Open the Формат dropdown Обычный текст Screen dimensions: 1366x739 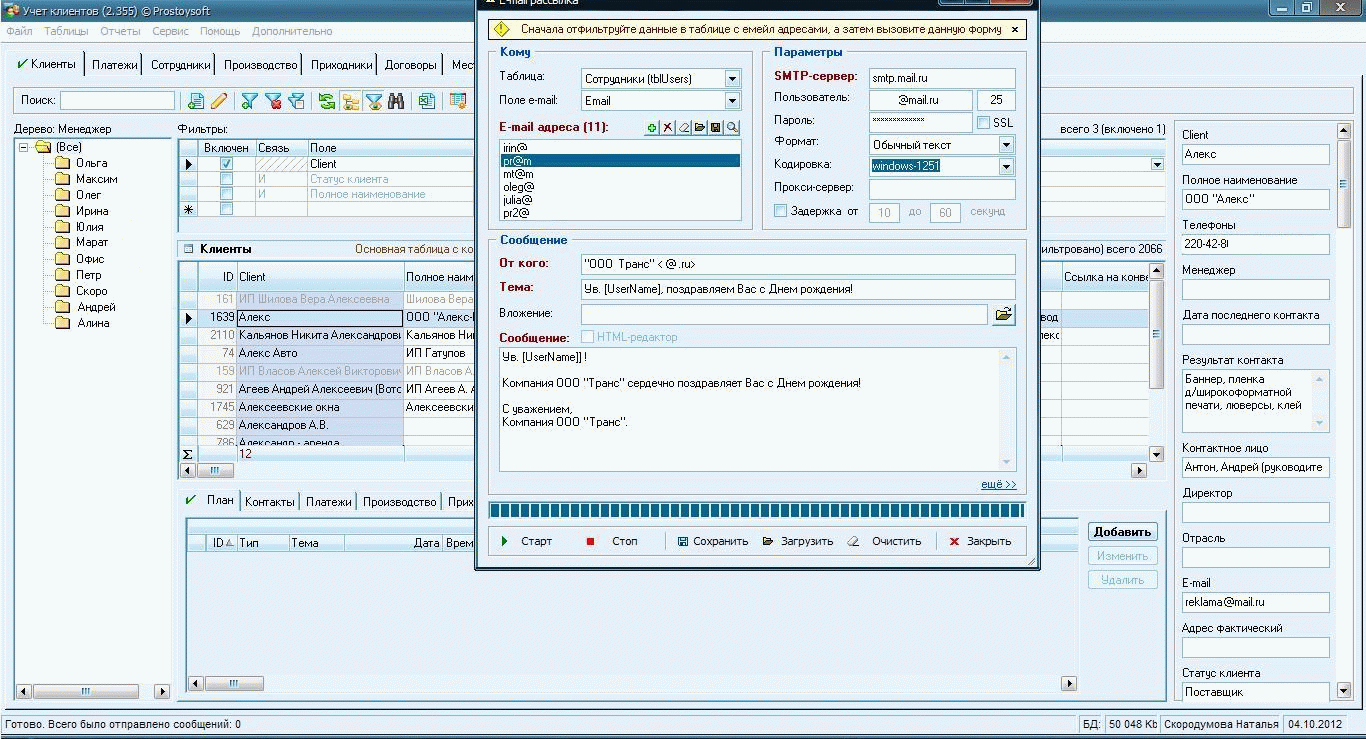click(x=1006, y=144)
